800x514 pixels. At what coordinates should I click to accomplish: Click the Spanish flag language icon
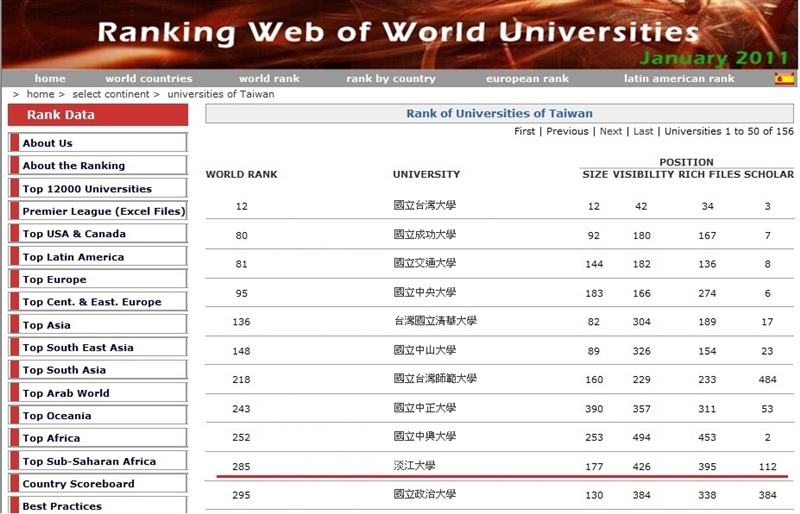click(x=783, y=79)
